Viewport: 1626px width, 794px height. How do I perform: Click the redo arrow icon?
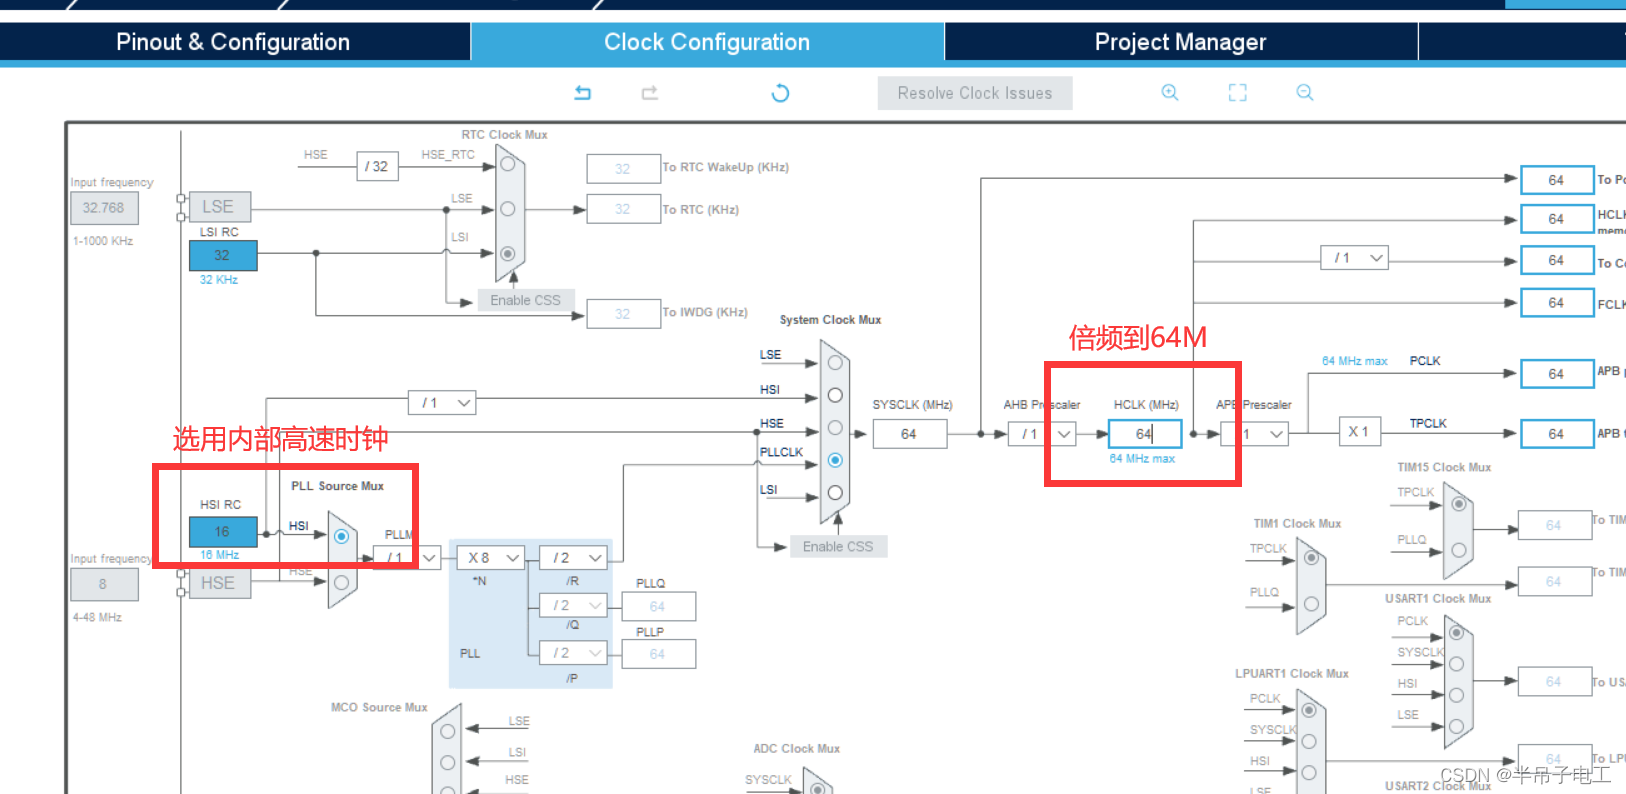[650, 93]
